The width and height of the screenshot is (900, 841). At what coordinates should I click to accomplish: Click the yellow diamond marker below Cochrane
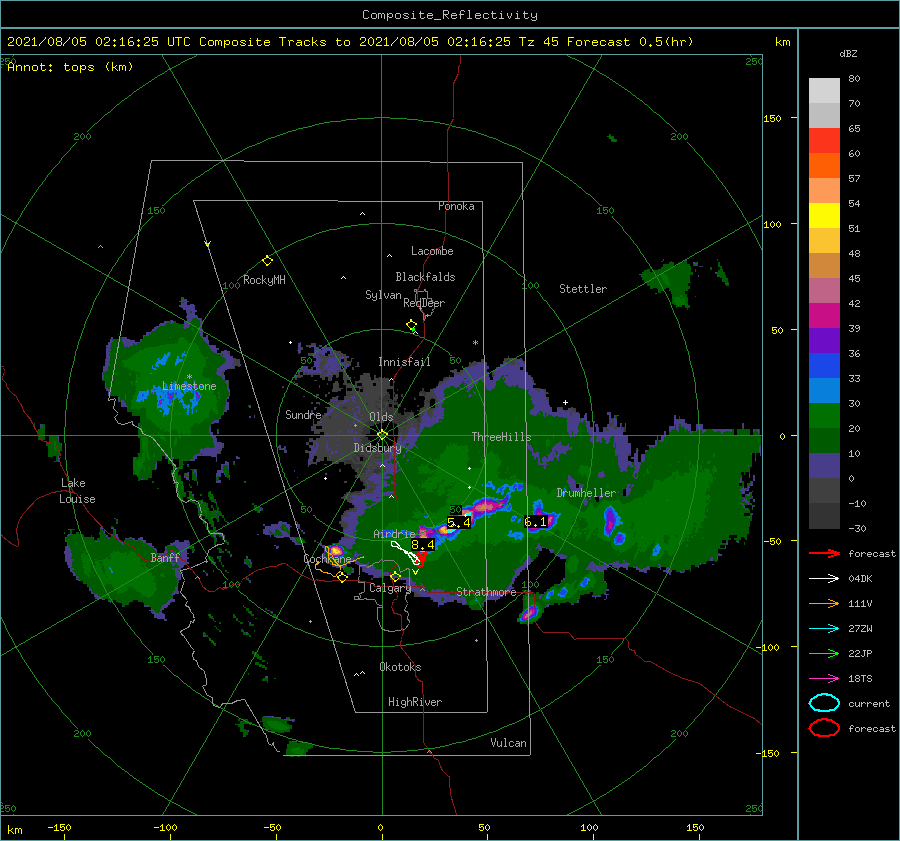pos(342,576)
